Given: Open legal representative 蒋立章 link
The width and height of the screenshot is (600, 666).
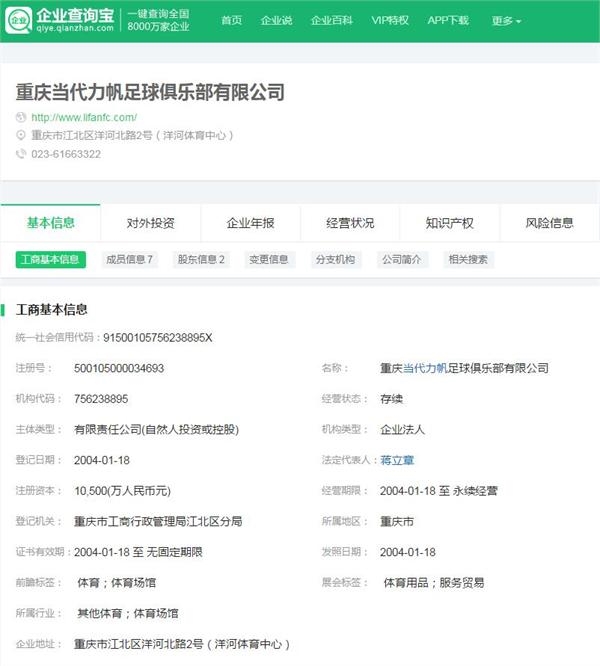Looking at the screenshot, I should (x=397, y=460).
